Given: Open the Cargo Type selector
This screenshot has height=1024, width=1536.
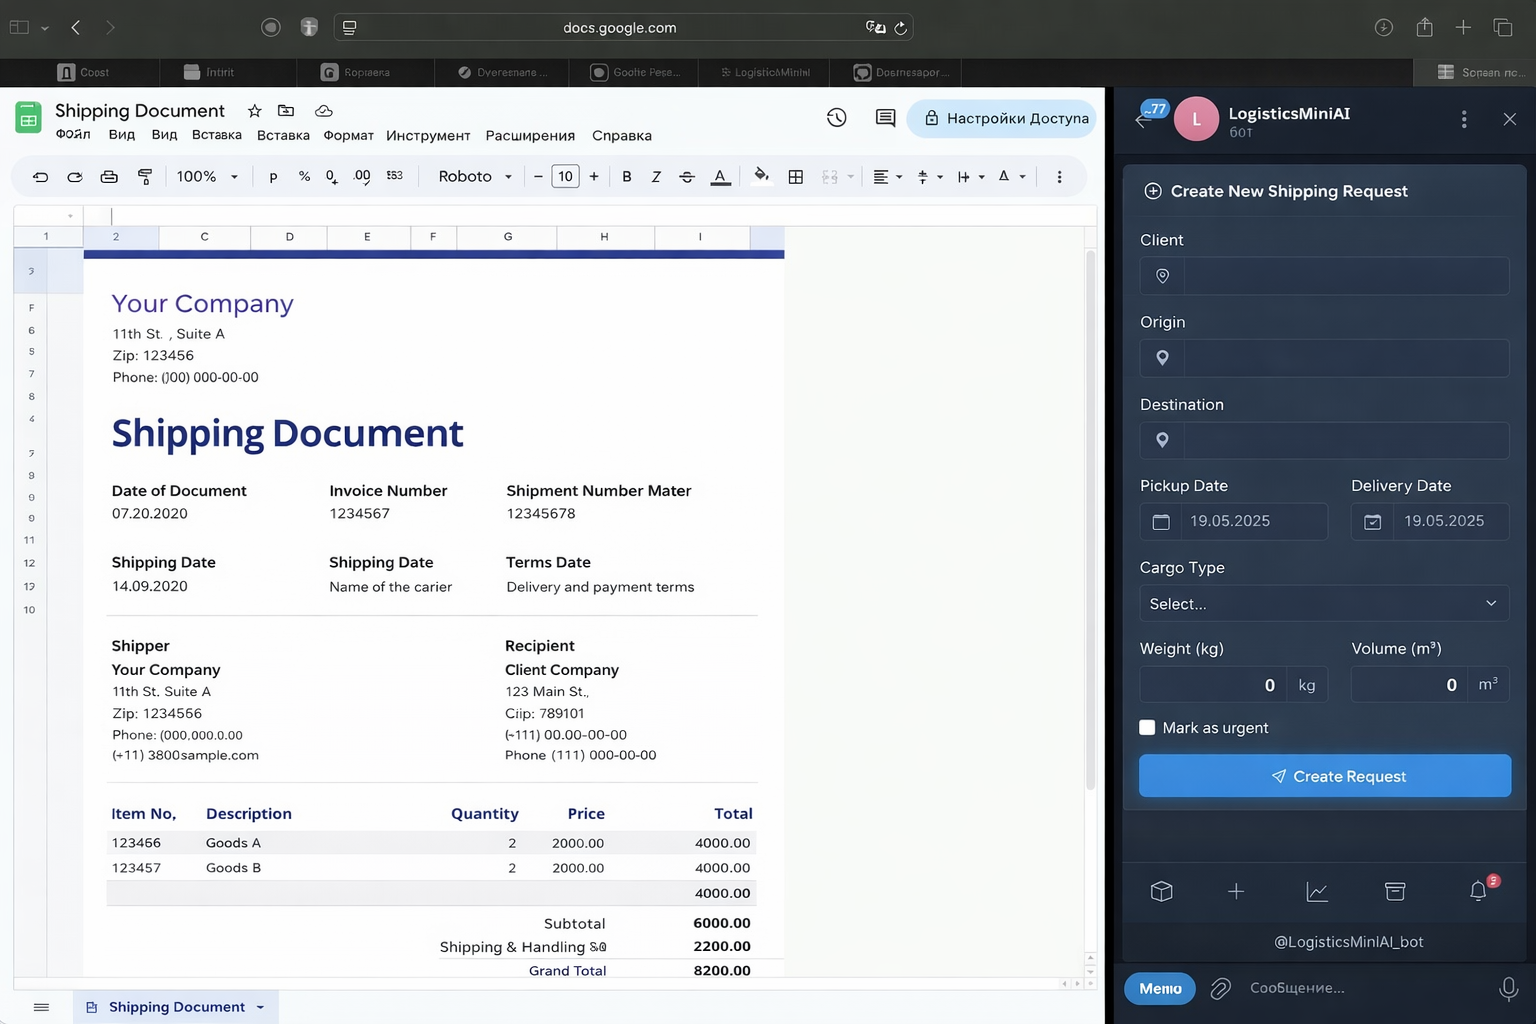Looking at the screenshot, I should pyautogui.click(x=1323, y=603).
